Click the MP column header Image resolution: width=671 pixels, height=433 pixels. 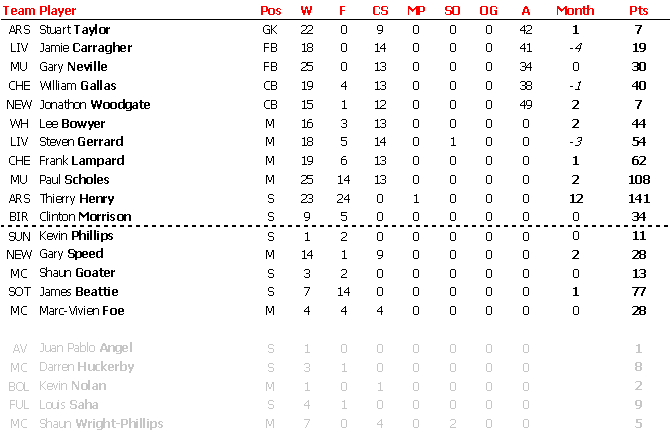tap(416, 10)
